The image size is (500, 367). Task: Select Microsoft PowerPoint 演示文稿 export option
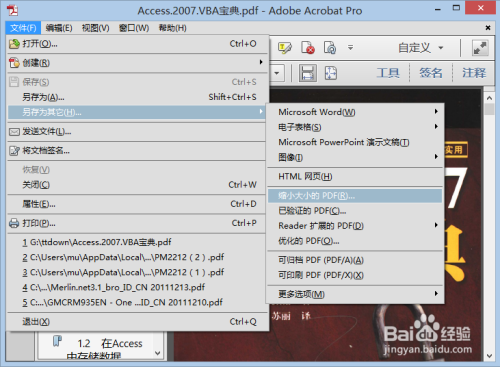[355, 142]
